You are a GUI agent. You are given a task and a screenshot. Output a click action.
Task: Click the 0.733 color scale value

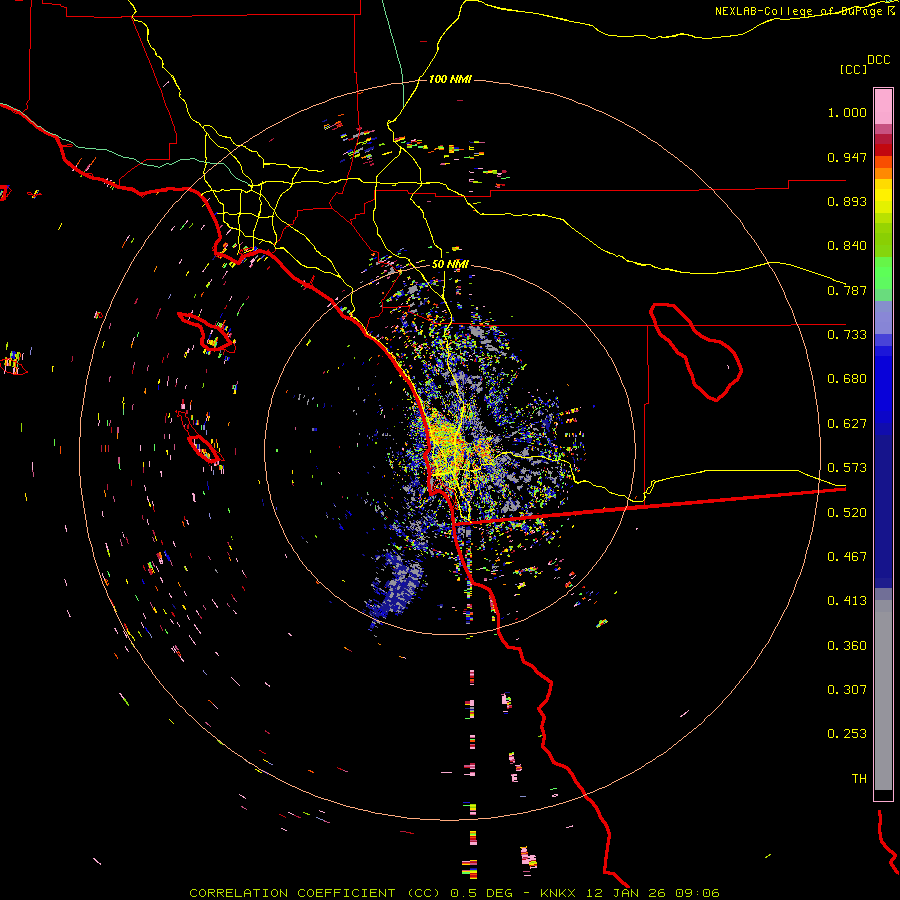[847, 335]
